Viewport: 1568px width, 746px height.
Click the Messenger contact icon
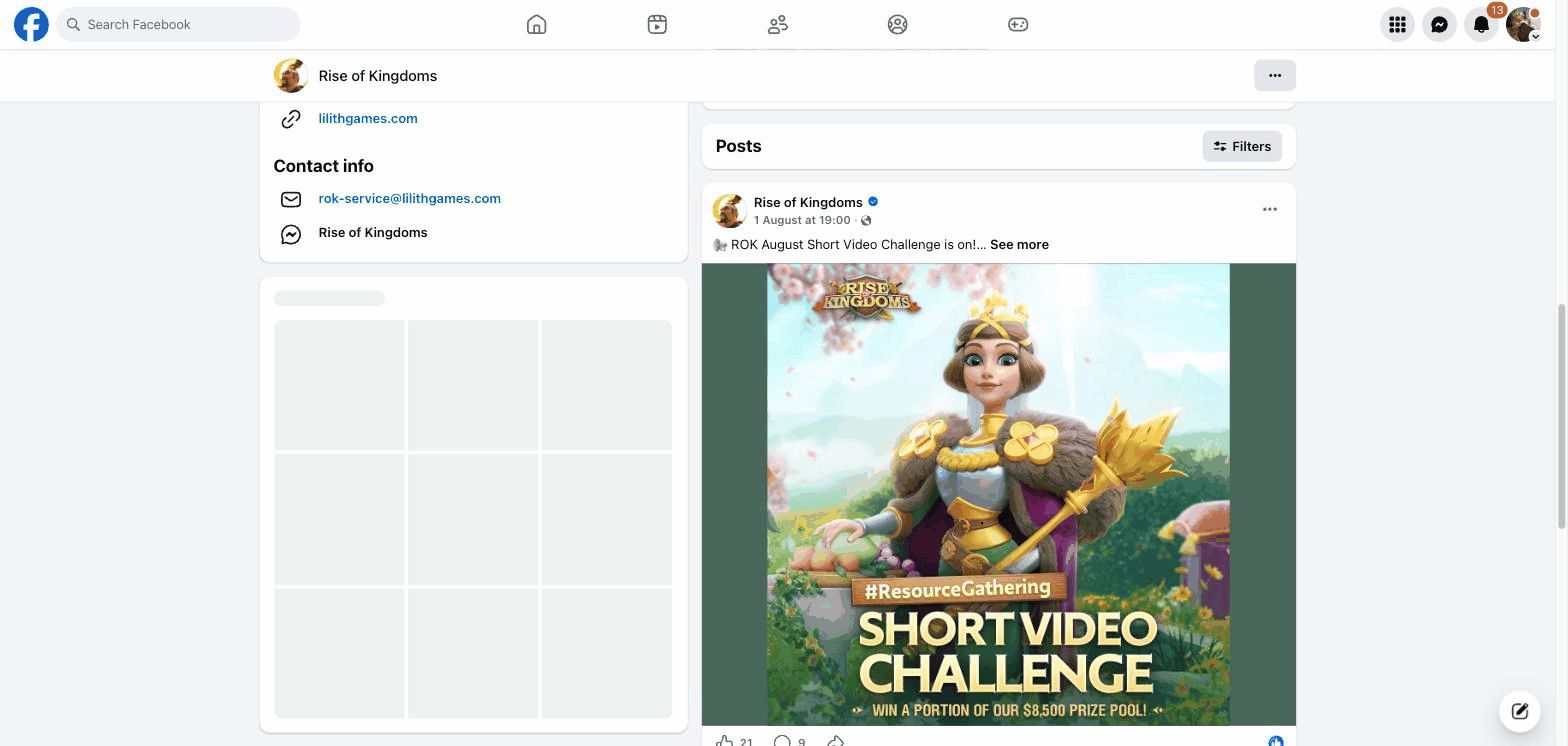tap(291, 234)
